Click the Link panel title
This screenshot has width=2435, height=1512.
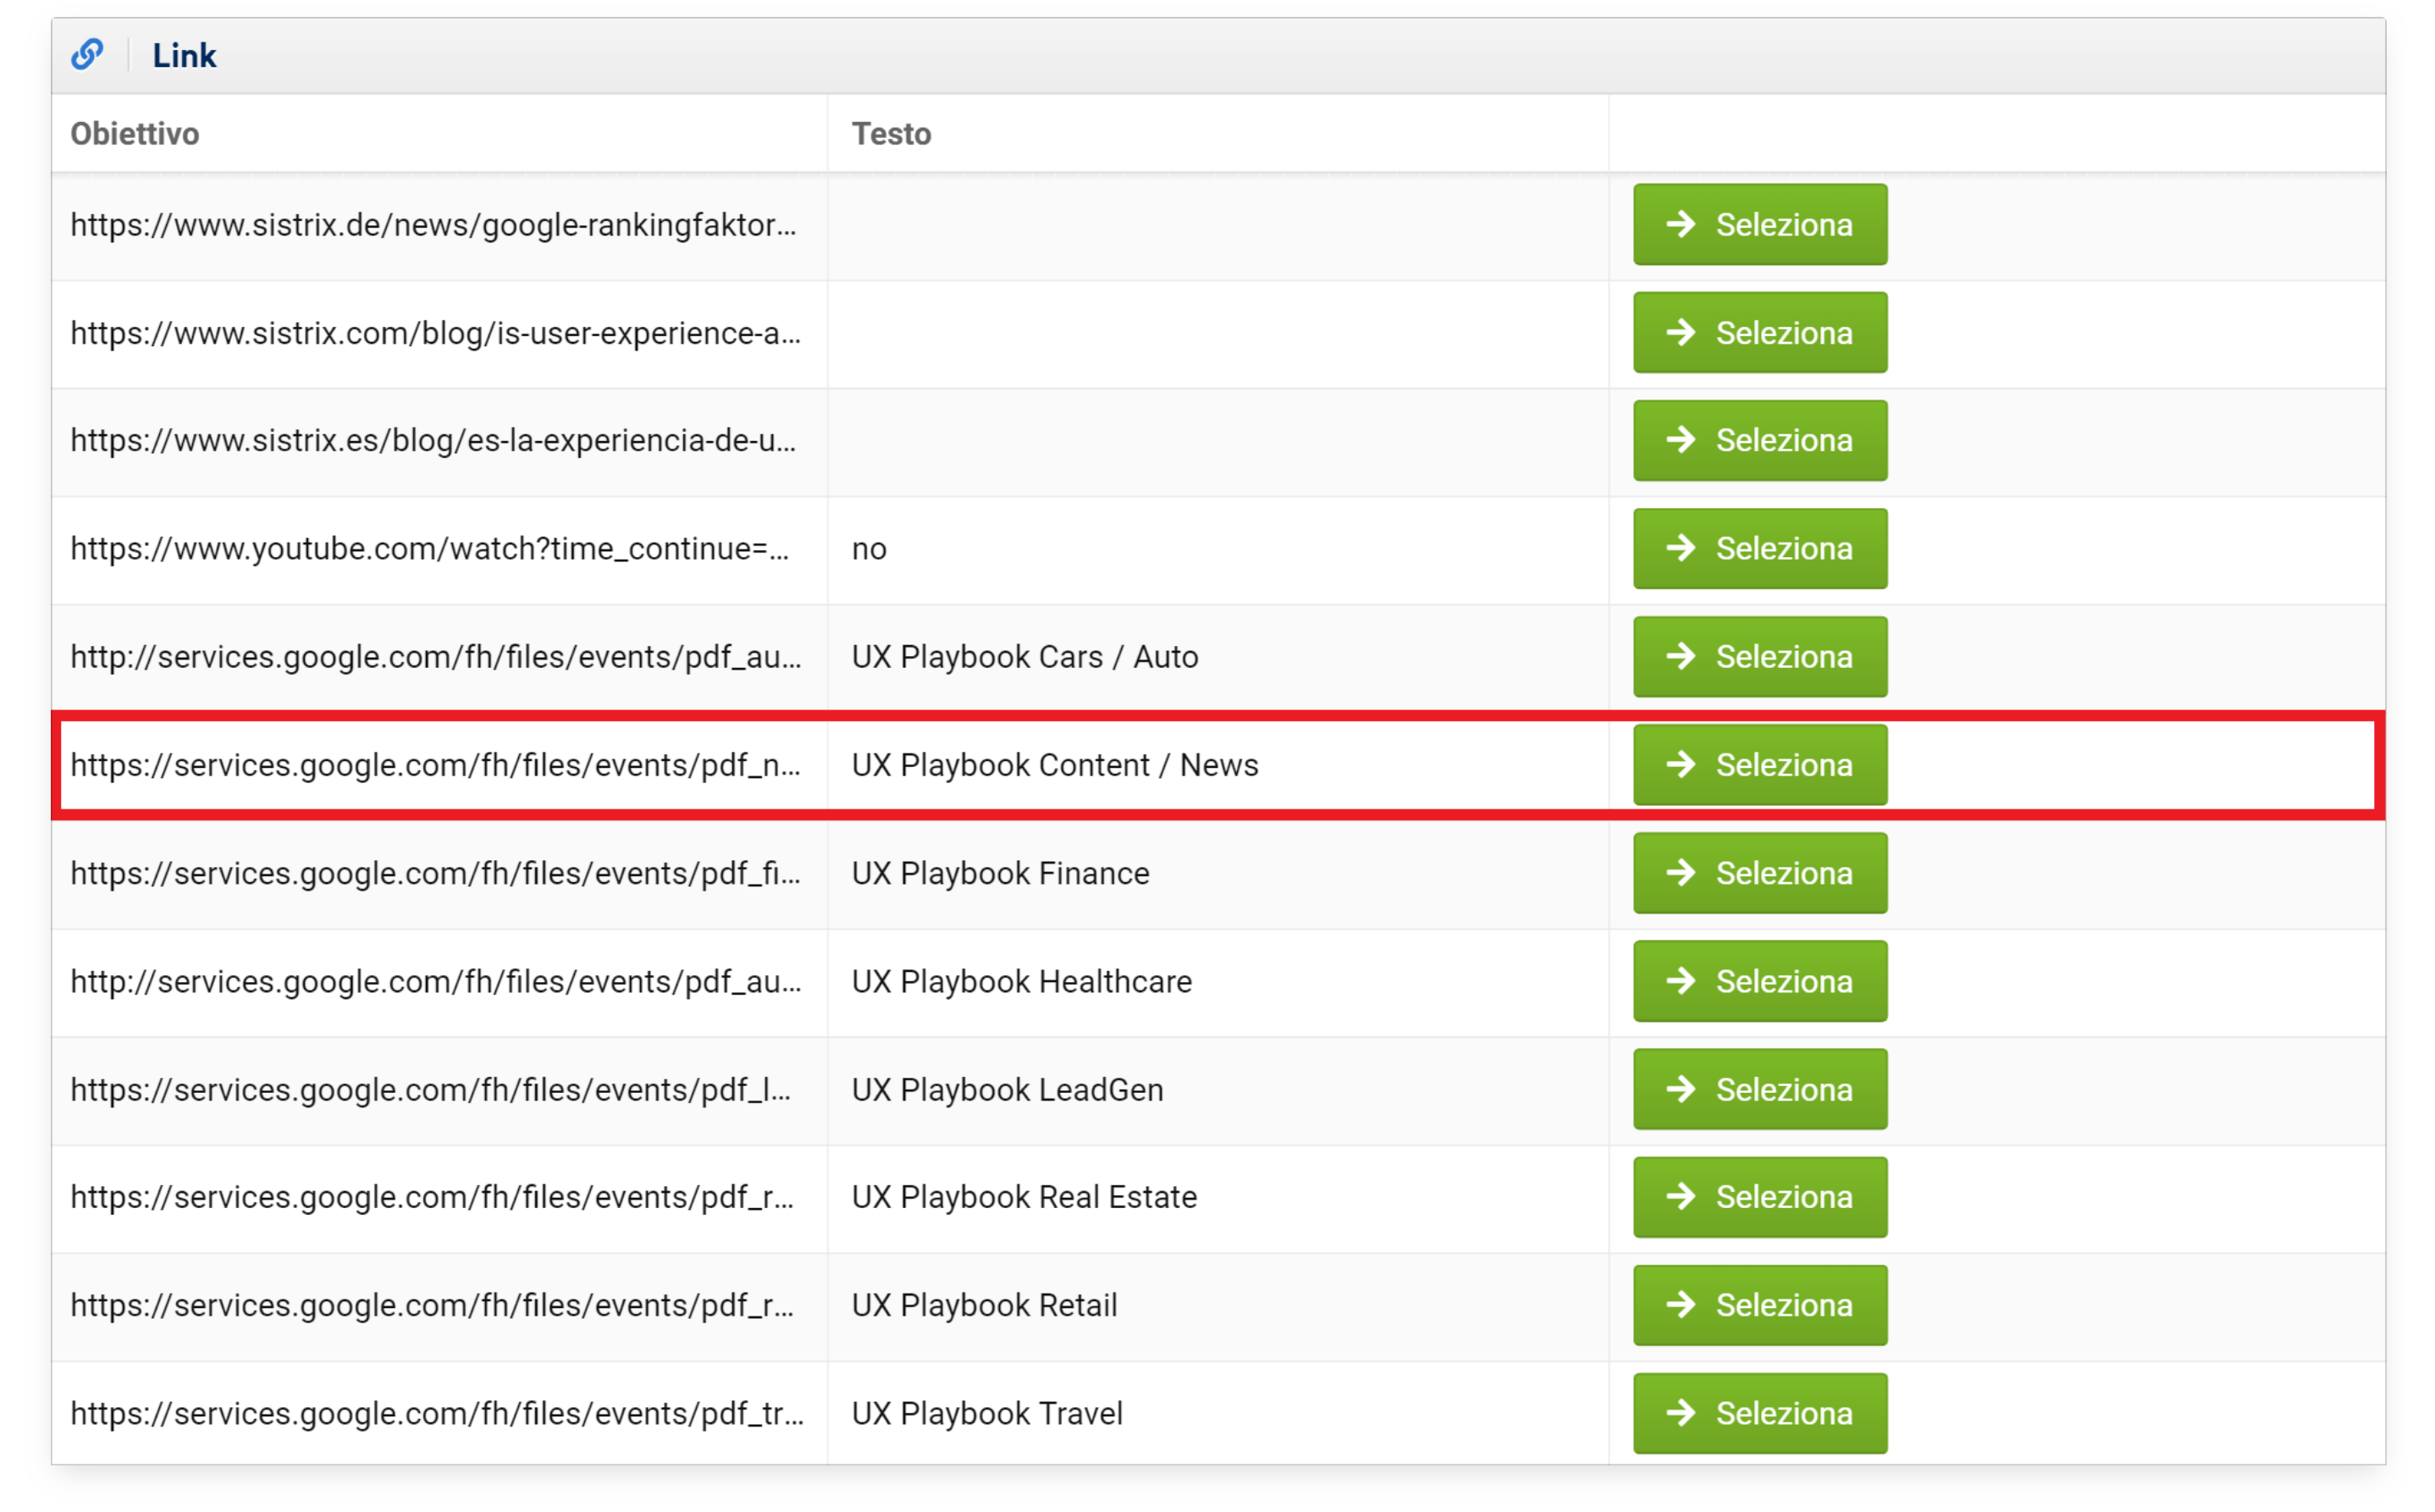185,56
